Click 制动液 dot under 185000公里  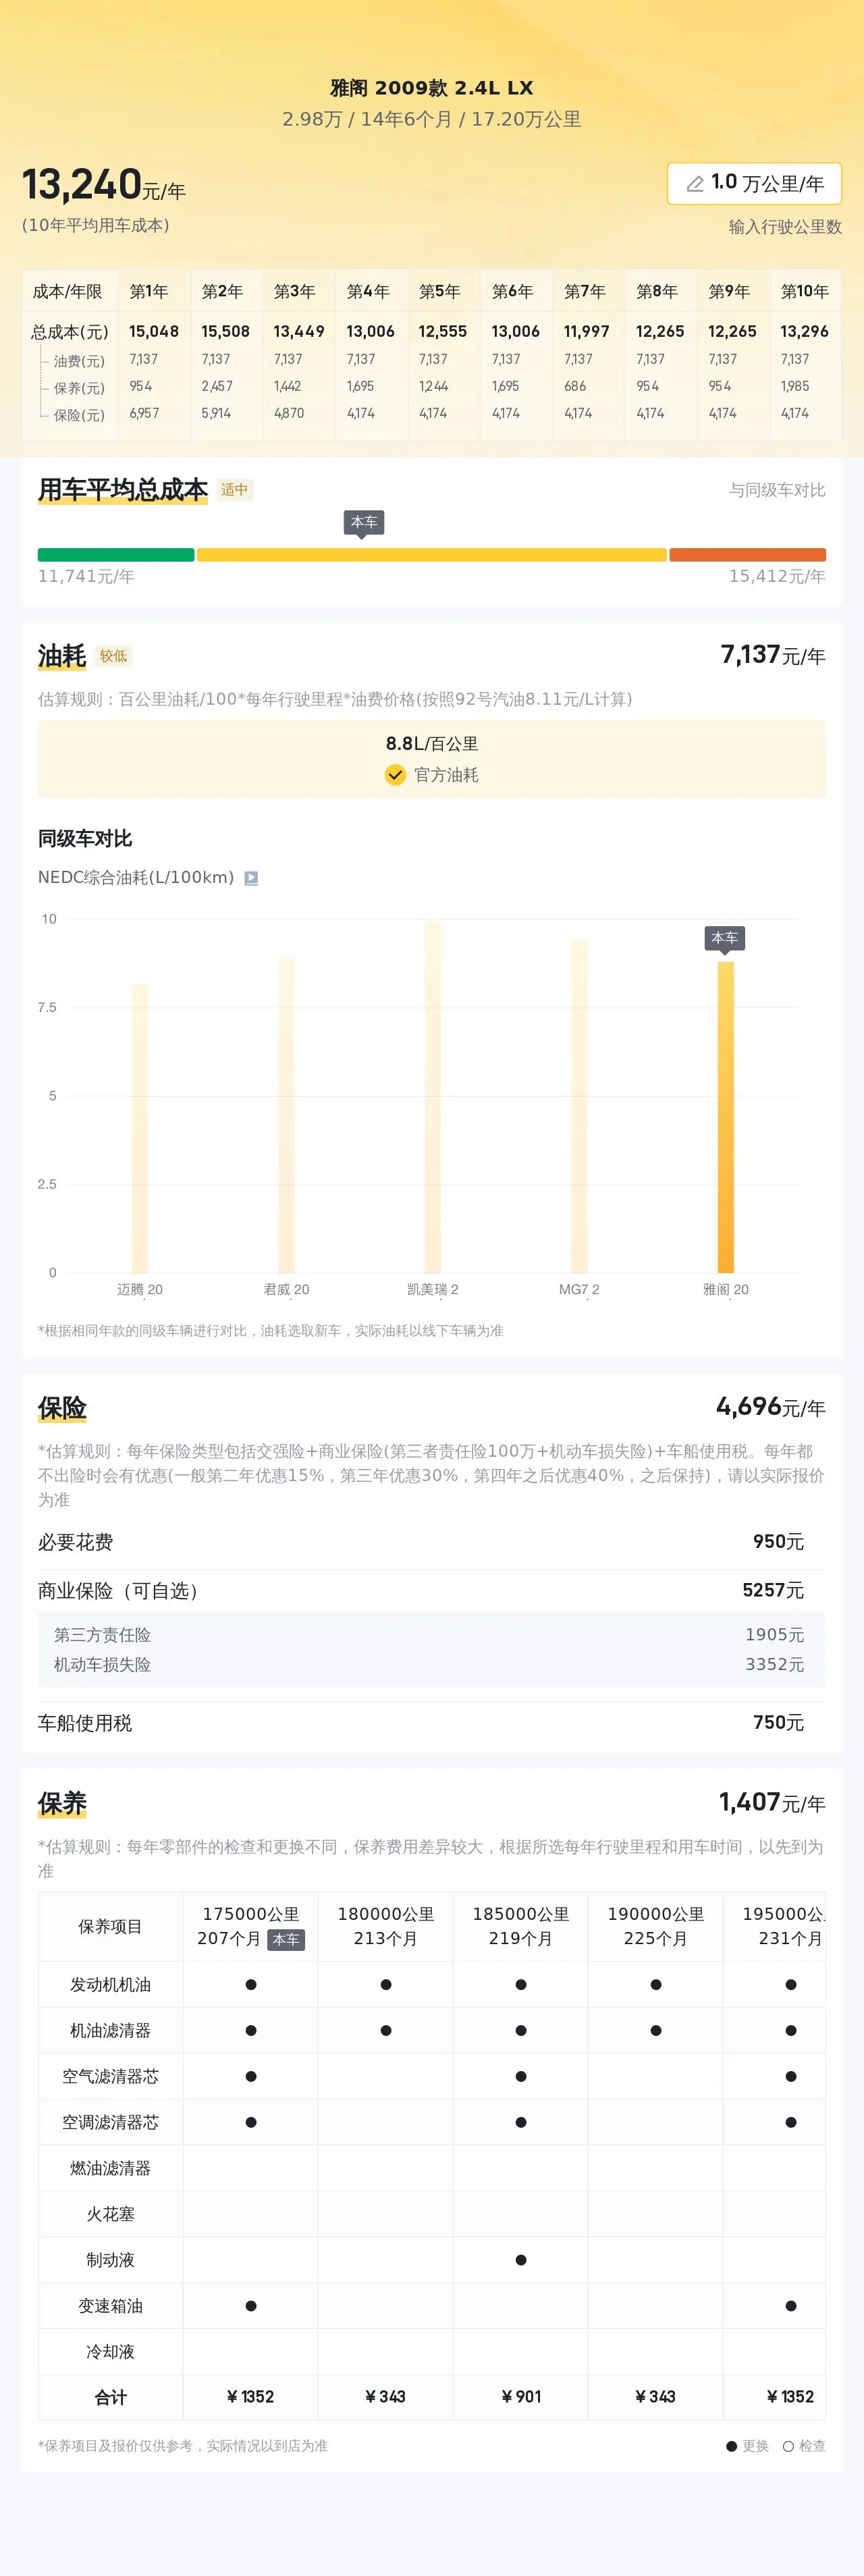pos(521,2260)
